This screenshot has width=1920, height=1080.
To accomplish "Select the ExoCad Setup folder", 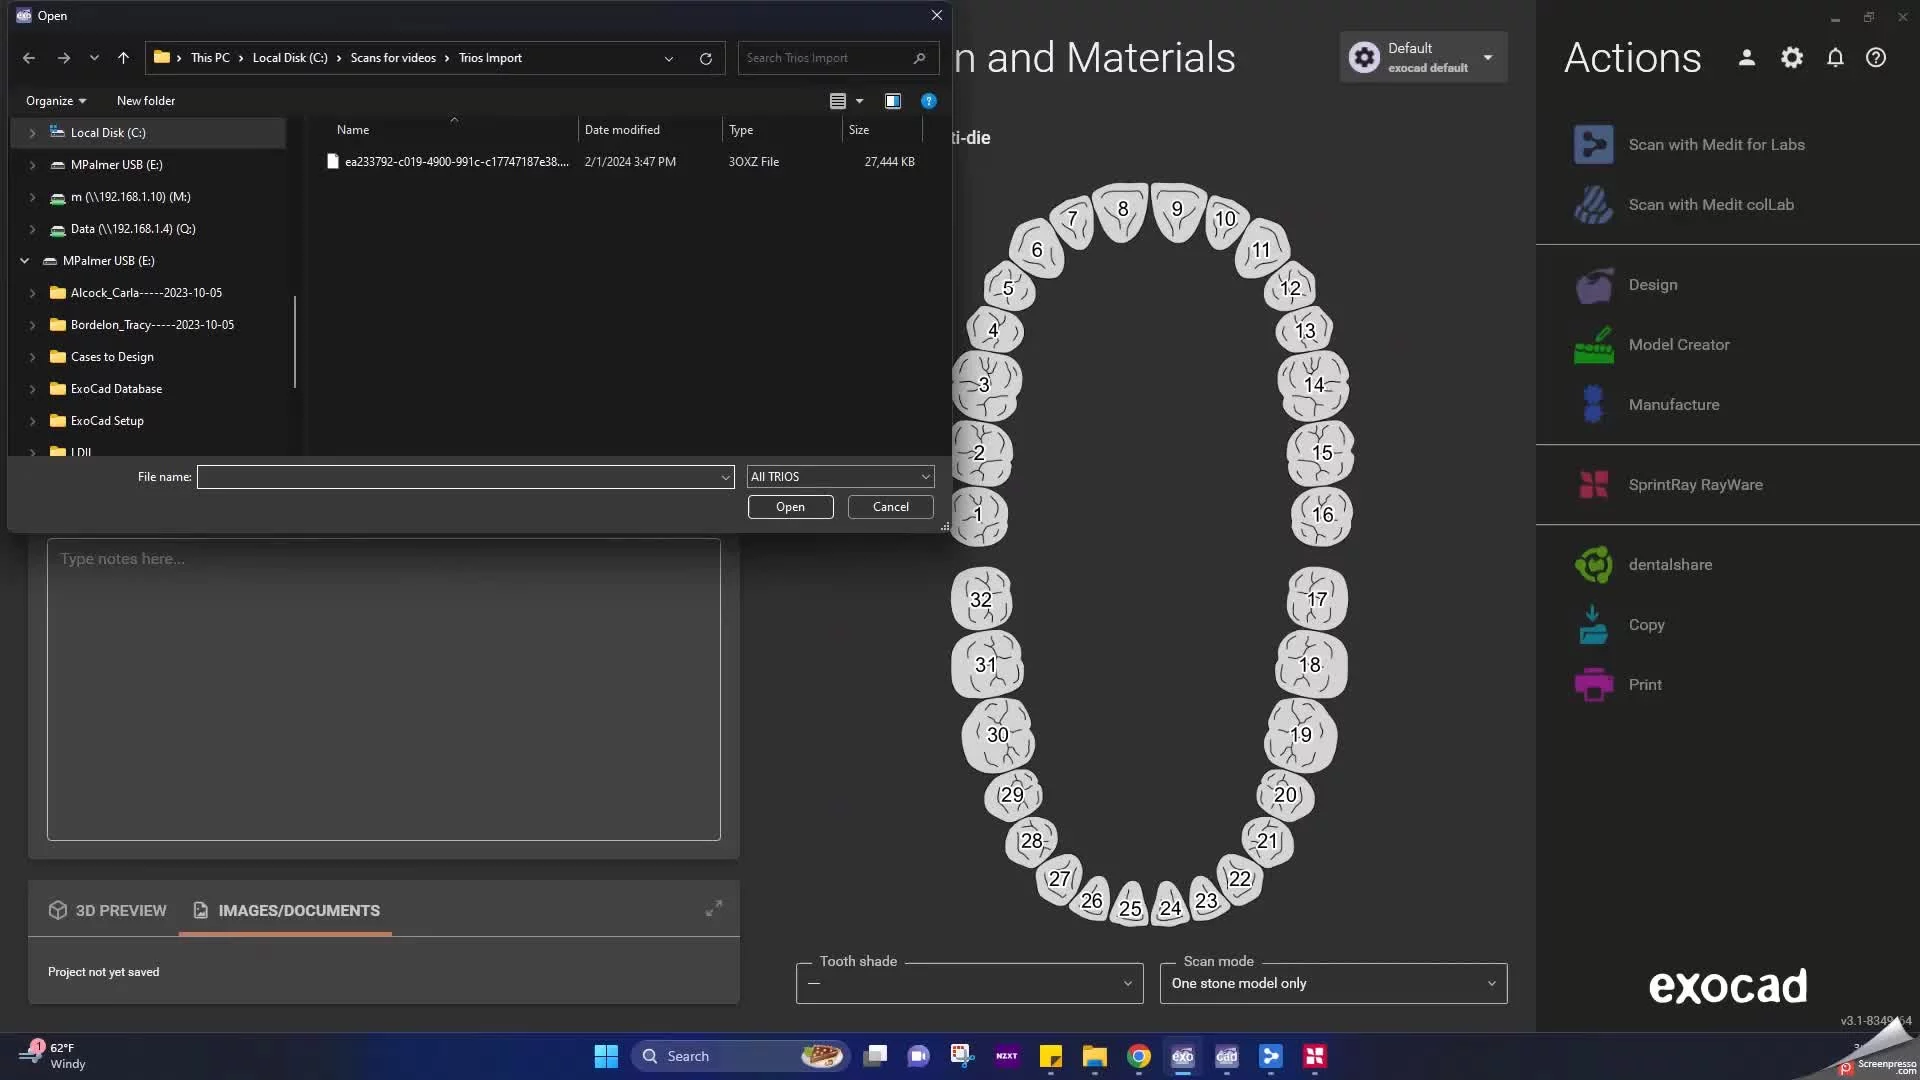I will click(x=107, y=421).
